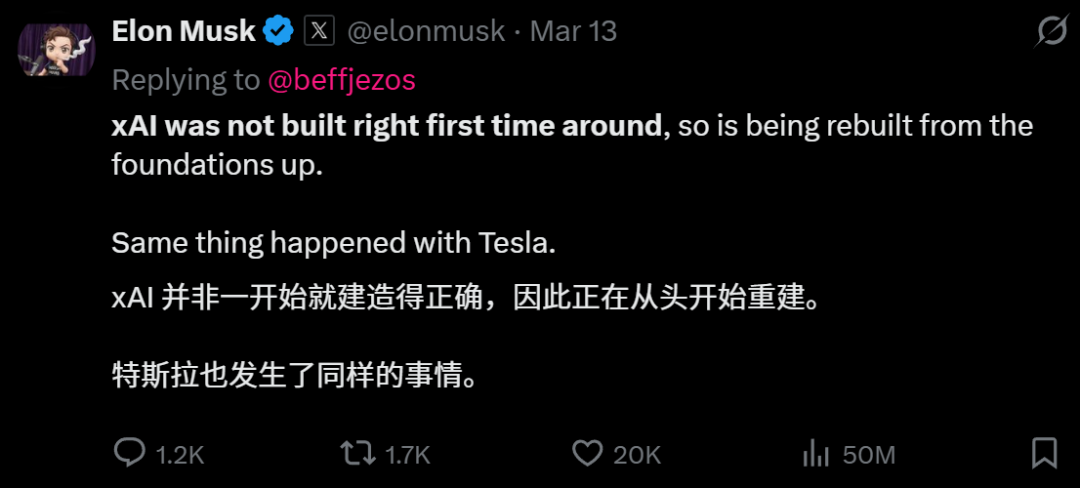Open the @beffjezos mention link
1080x488 pixels.
[x=341, y=80]
